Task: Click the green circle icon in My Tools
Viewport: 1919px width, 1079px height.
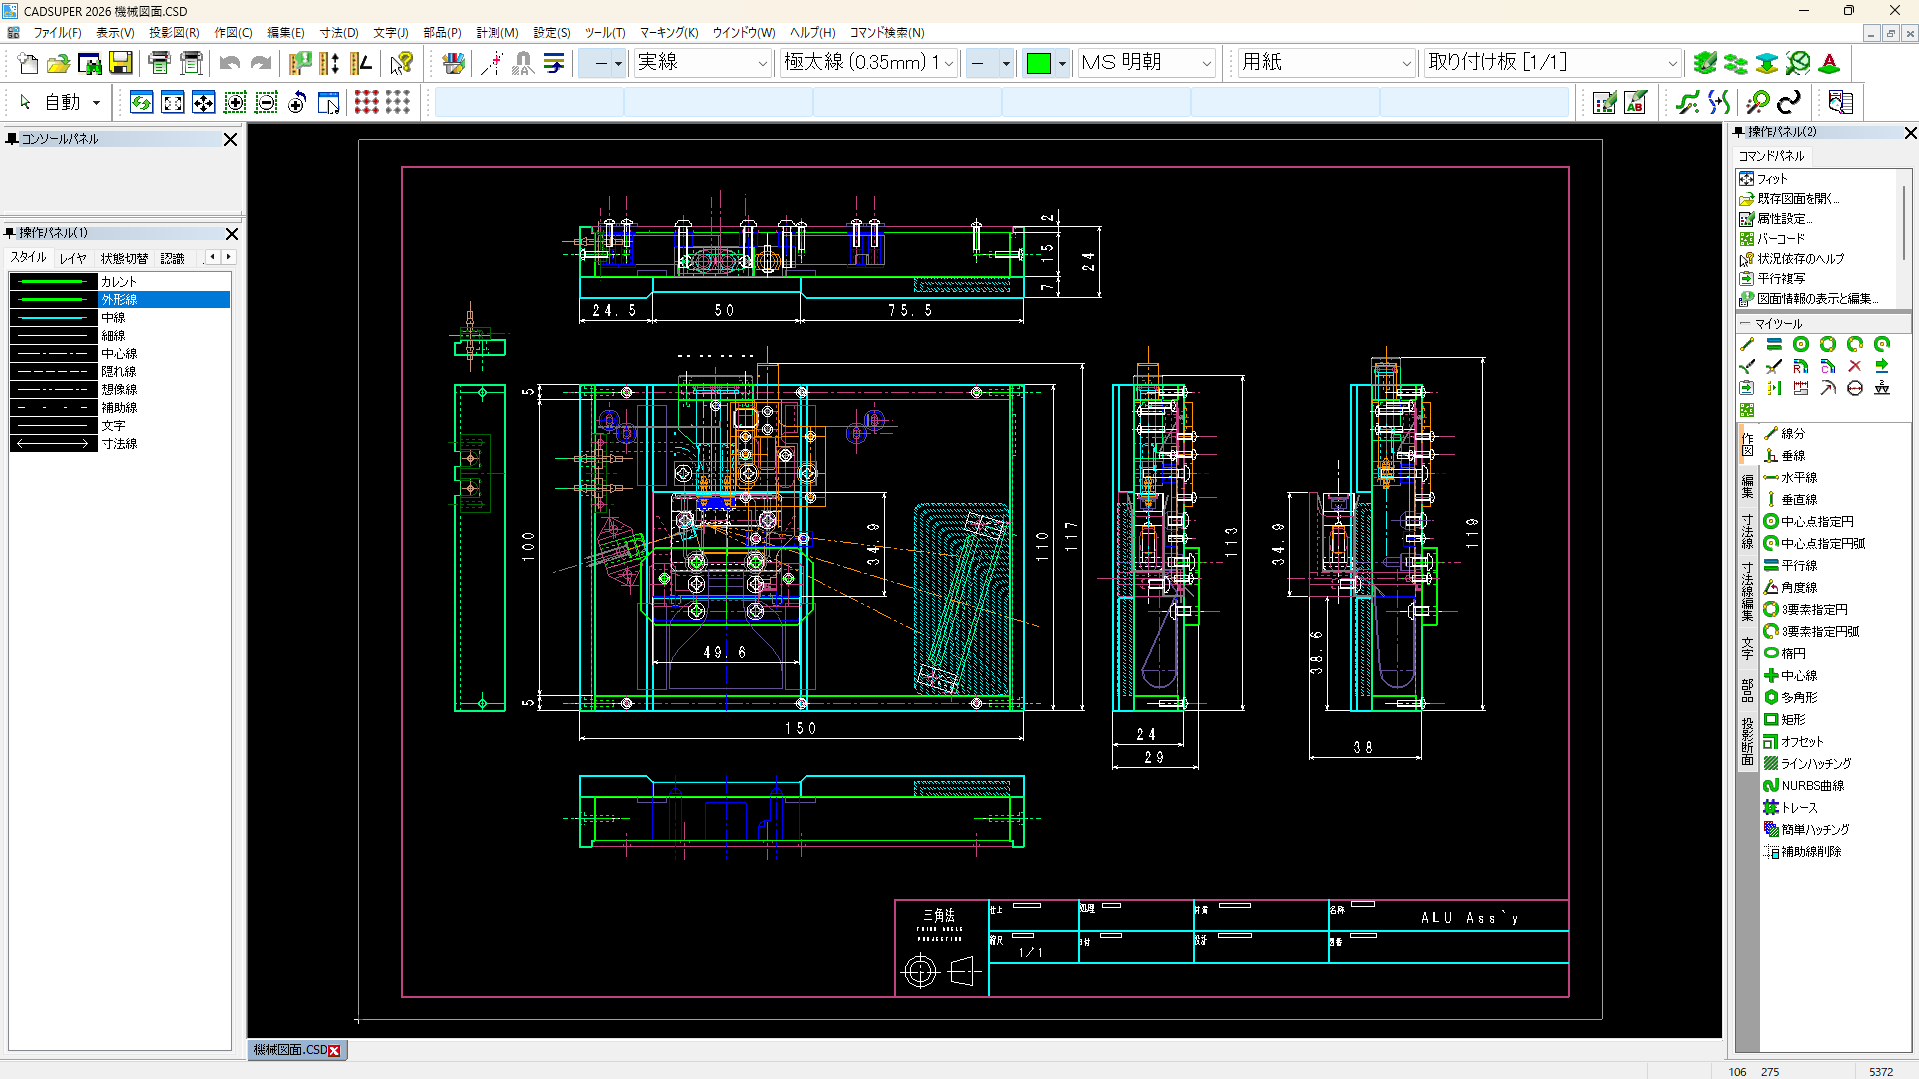Action: (1801, 344)
